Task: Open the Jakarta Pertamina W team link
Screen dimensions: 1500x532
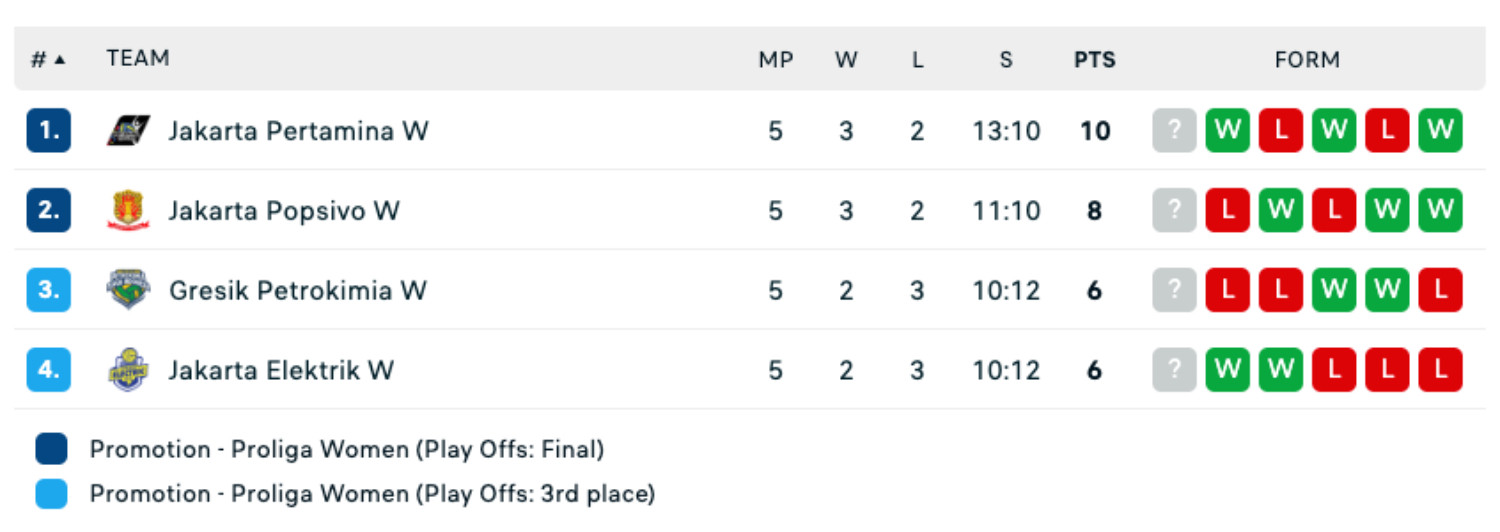Action: click(x=298, y=131)
